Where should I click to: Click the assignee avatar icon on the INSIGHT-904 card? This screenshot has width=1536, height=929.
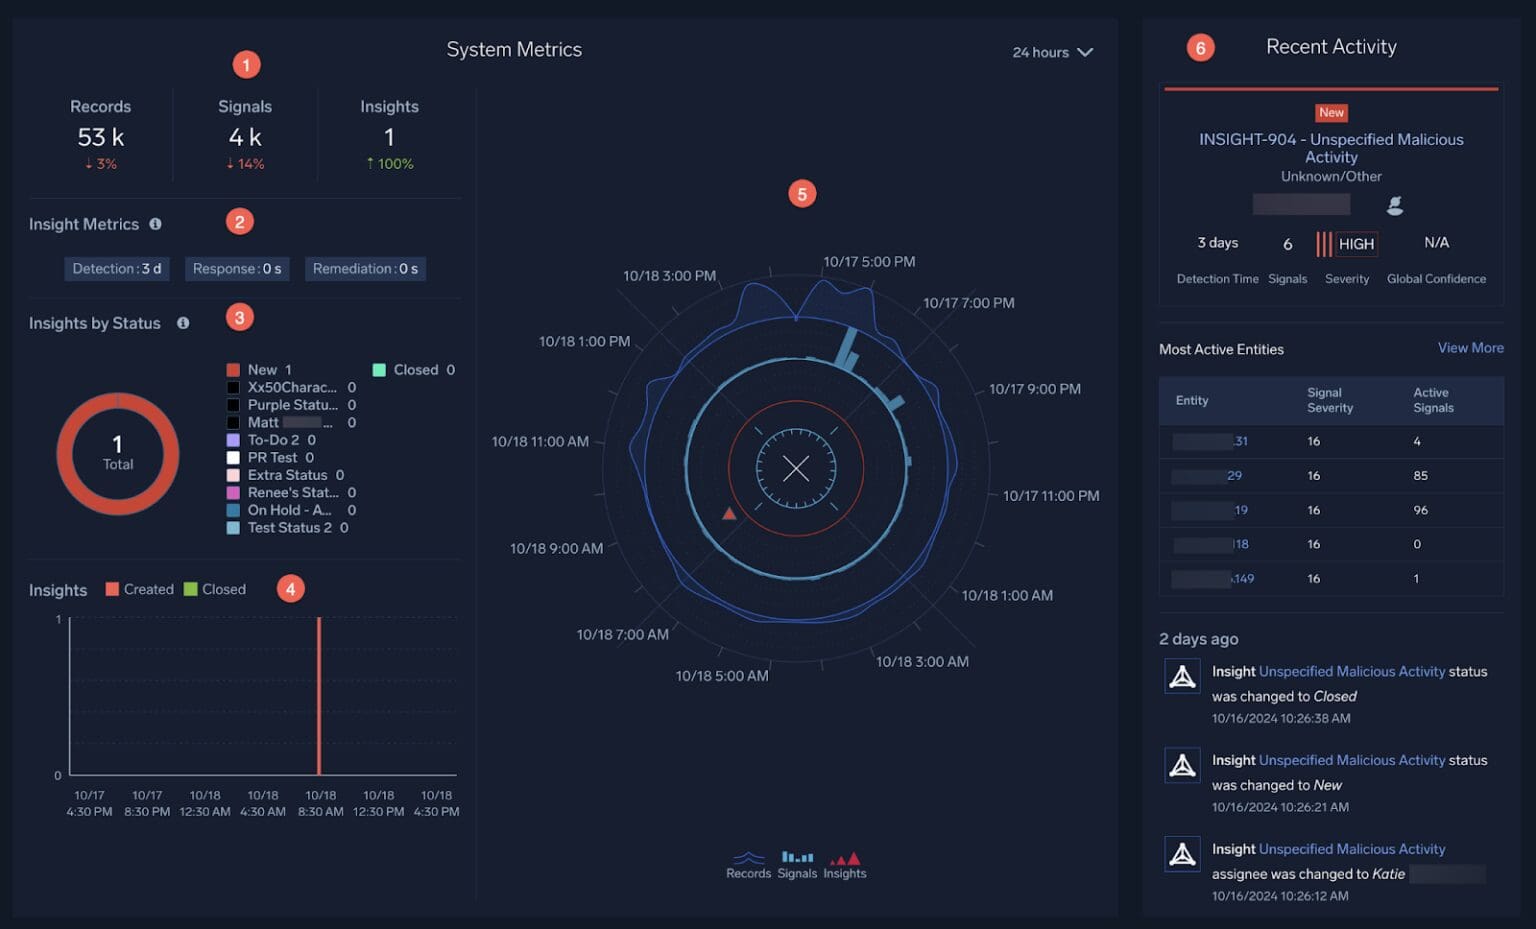click(1396, 204)
